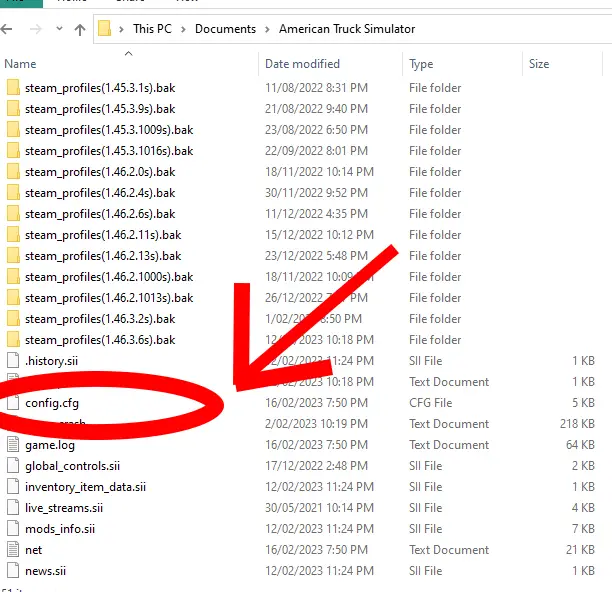Go up one folder level
This screenshot has width=612, height=592.
point(80,29)
